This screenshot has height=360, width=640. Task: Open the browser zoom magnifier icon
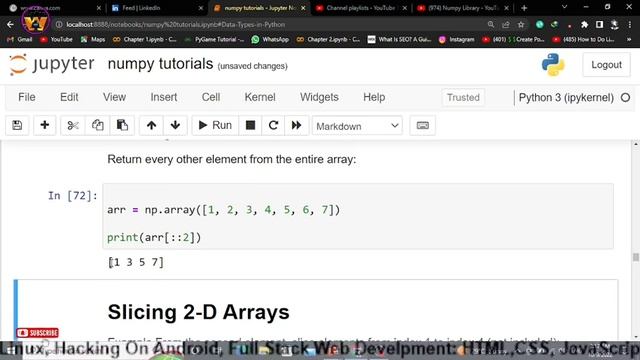coord(491,24)
